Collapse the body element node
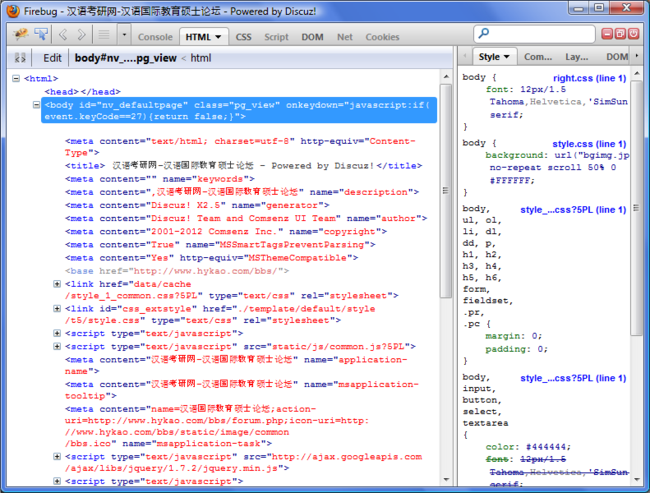650x493 pixels. tap(36, 105)
